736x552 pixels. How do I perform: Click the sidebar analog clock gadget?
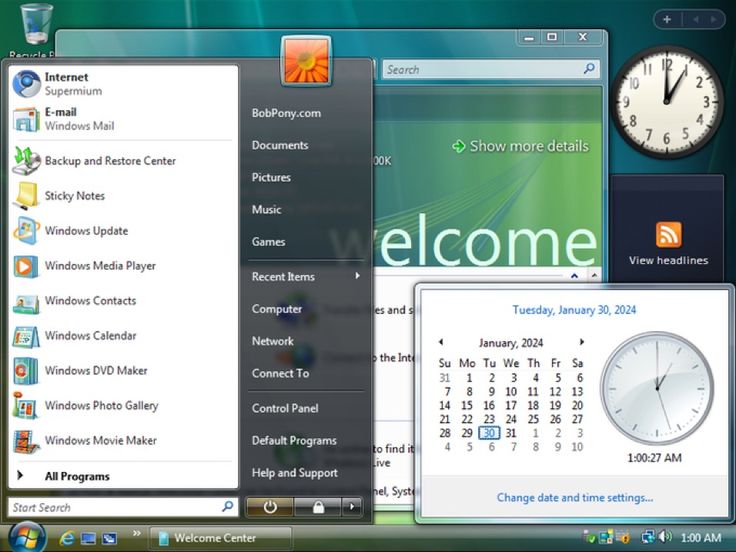point(667,102)
